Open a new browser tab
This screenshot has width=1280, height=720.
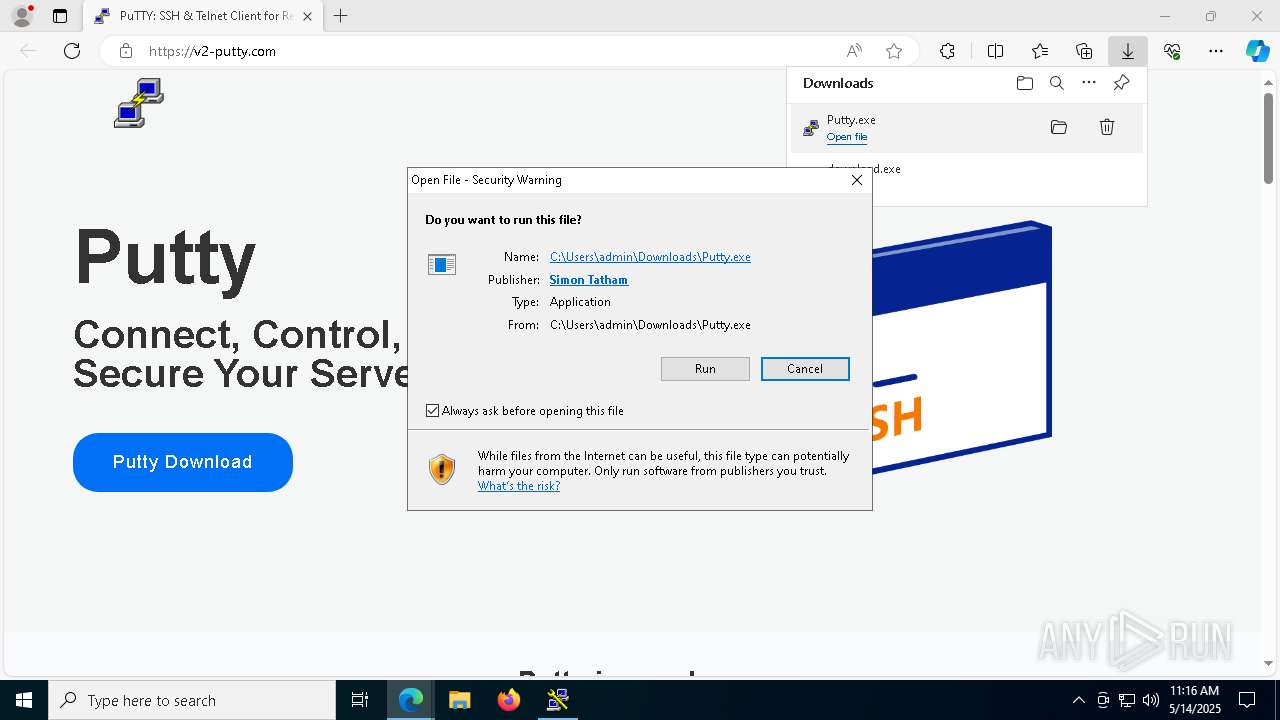click(341, 16)
